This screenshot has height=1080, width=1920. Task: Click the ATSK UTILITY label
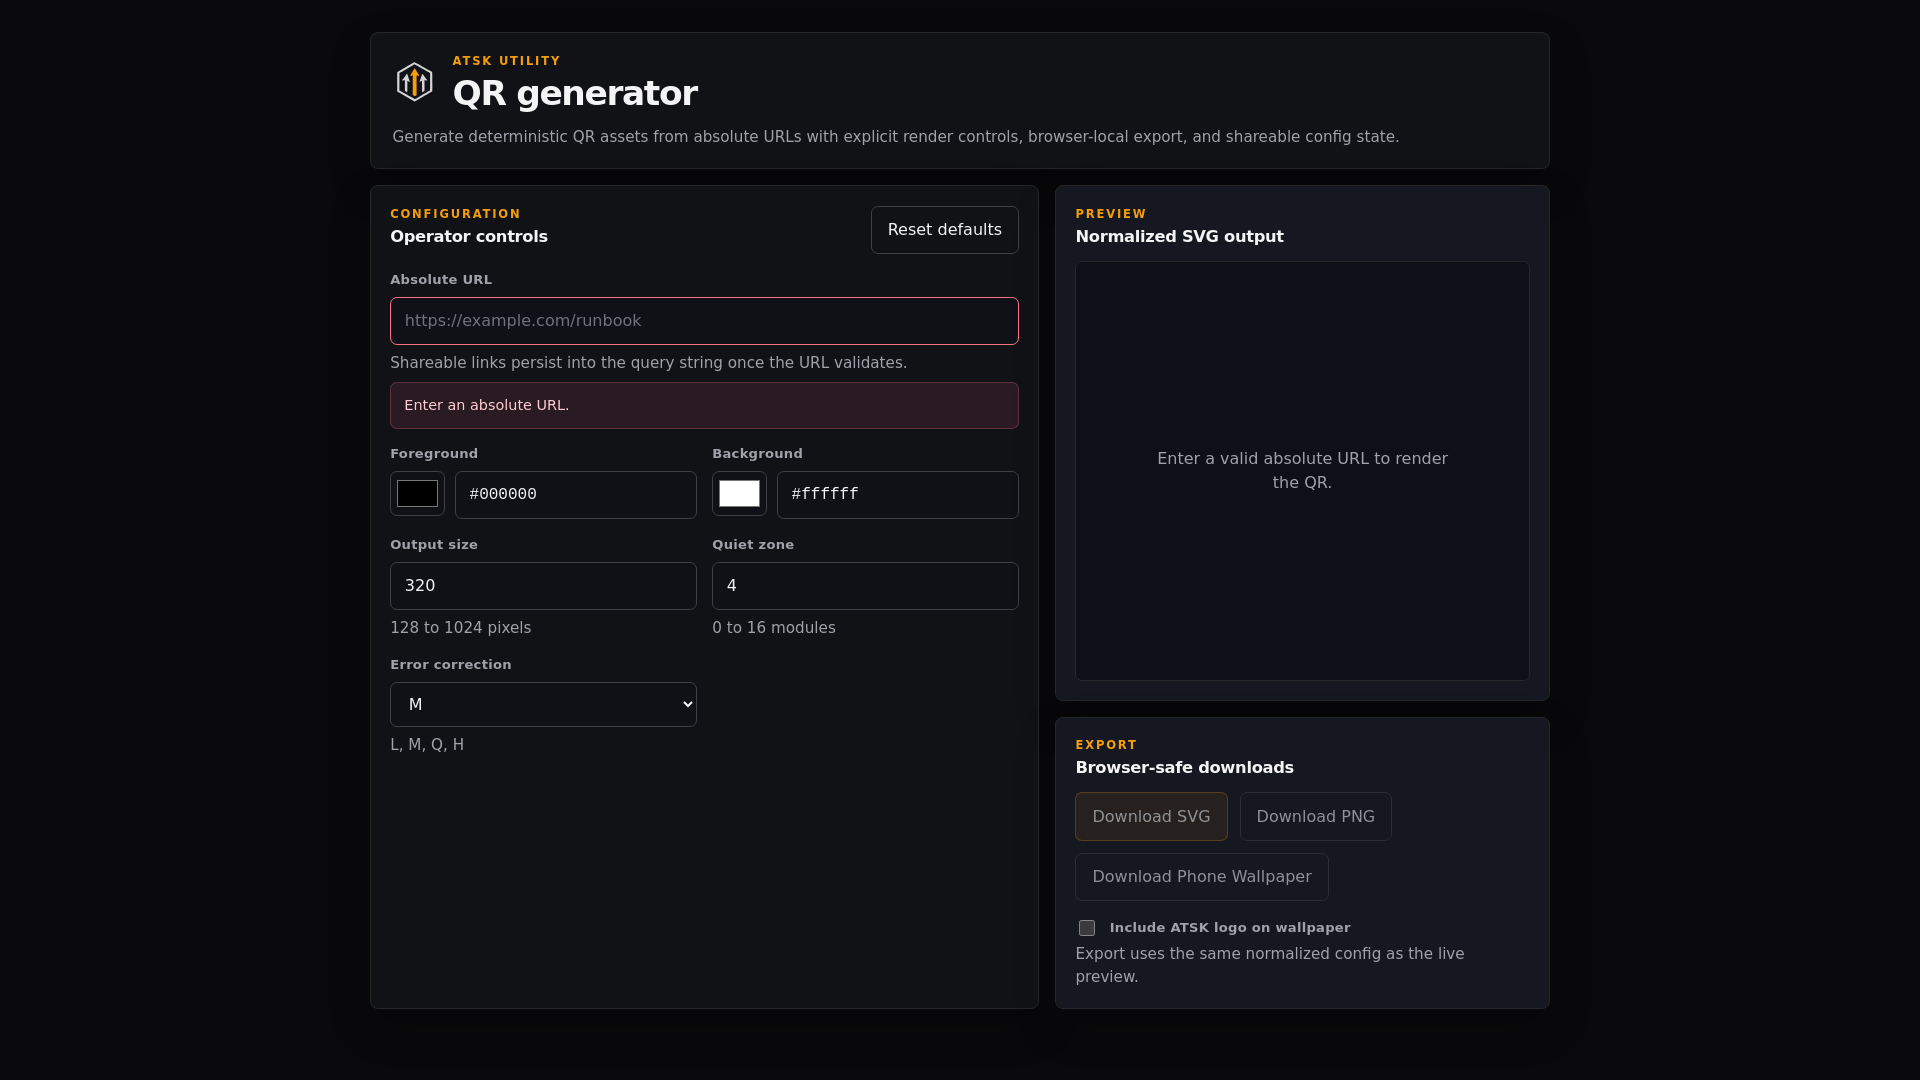click(x=506, y=61)
